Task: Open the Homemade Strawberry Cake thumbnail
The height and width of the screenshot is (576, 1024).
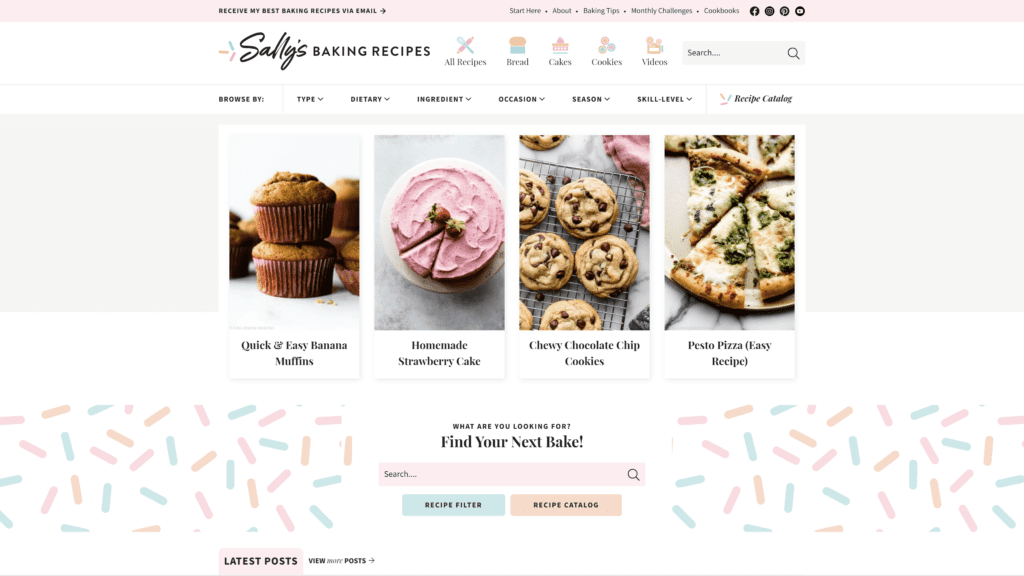Action: point(440,232)
